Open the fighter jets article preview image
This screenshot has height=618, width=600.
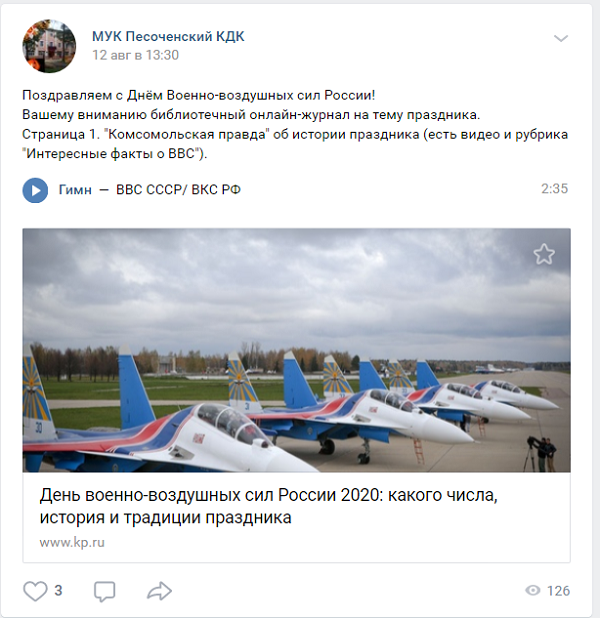tap(296, 350)
